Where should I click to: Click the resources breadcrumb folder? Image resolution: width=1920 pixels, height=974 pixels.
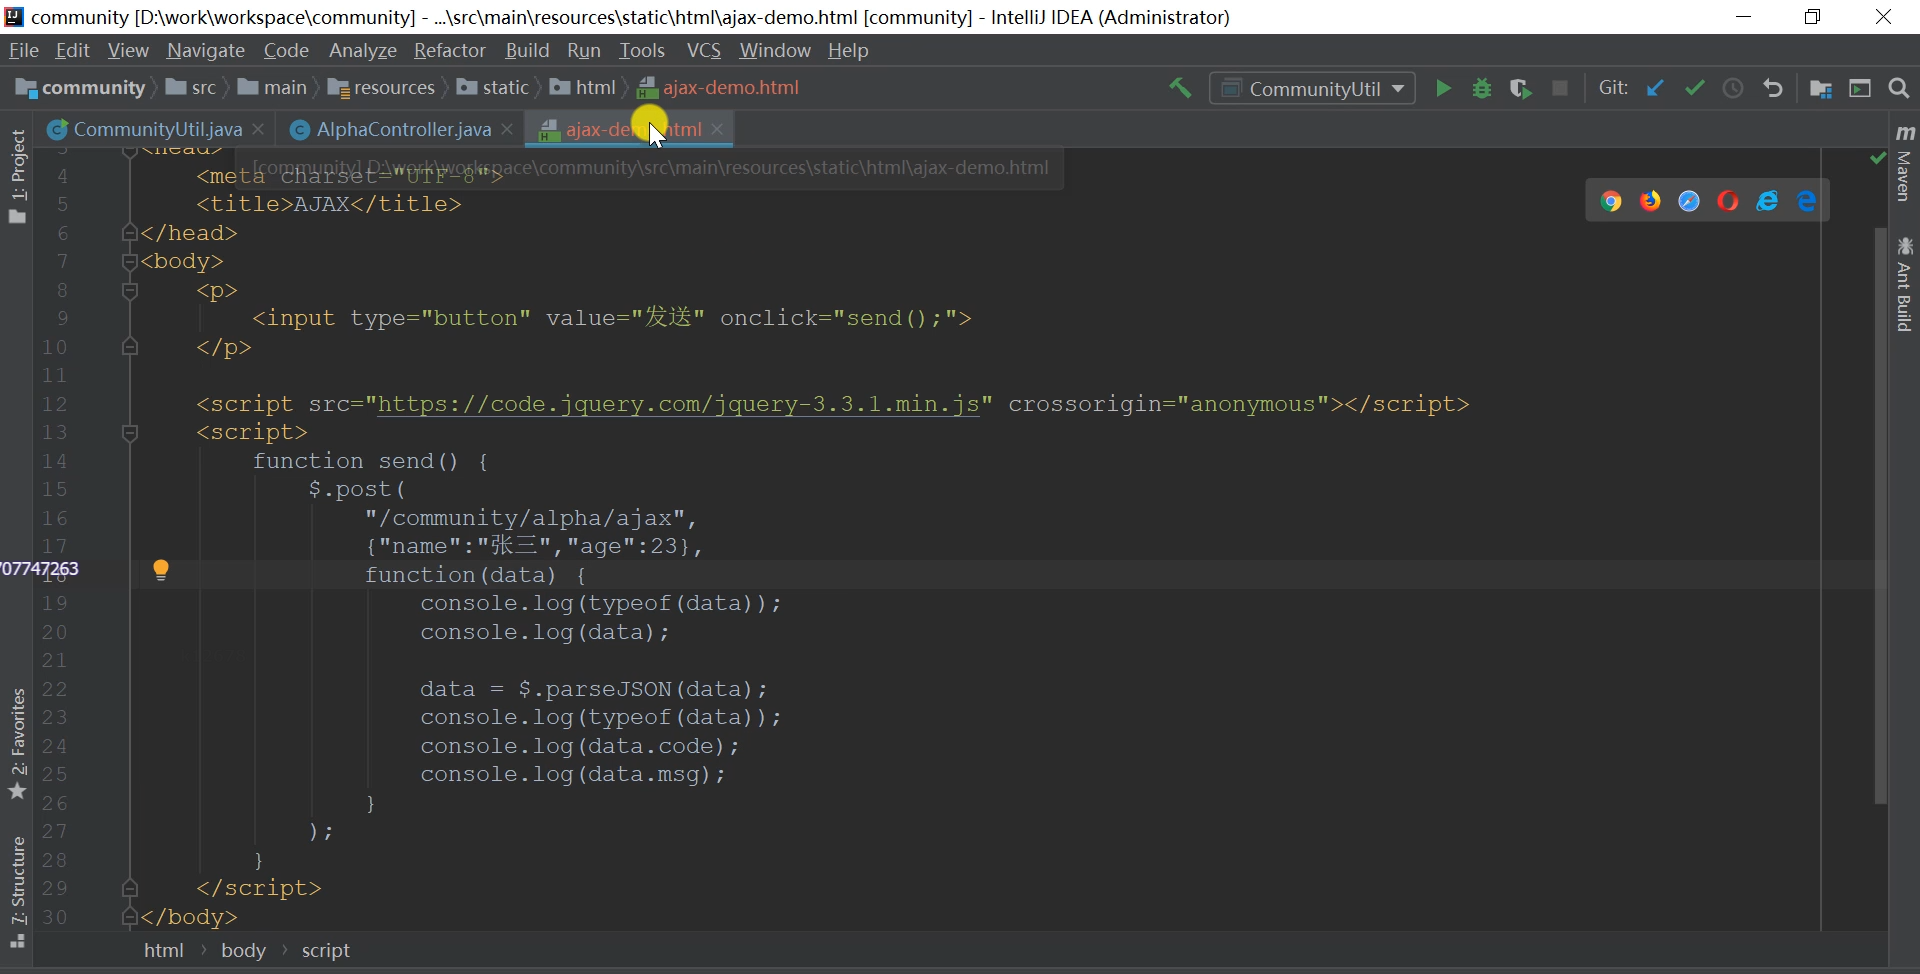[382, 88]
